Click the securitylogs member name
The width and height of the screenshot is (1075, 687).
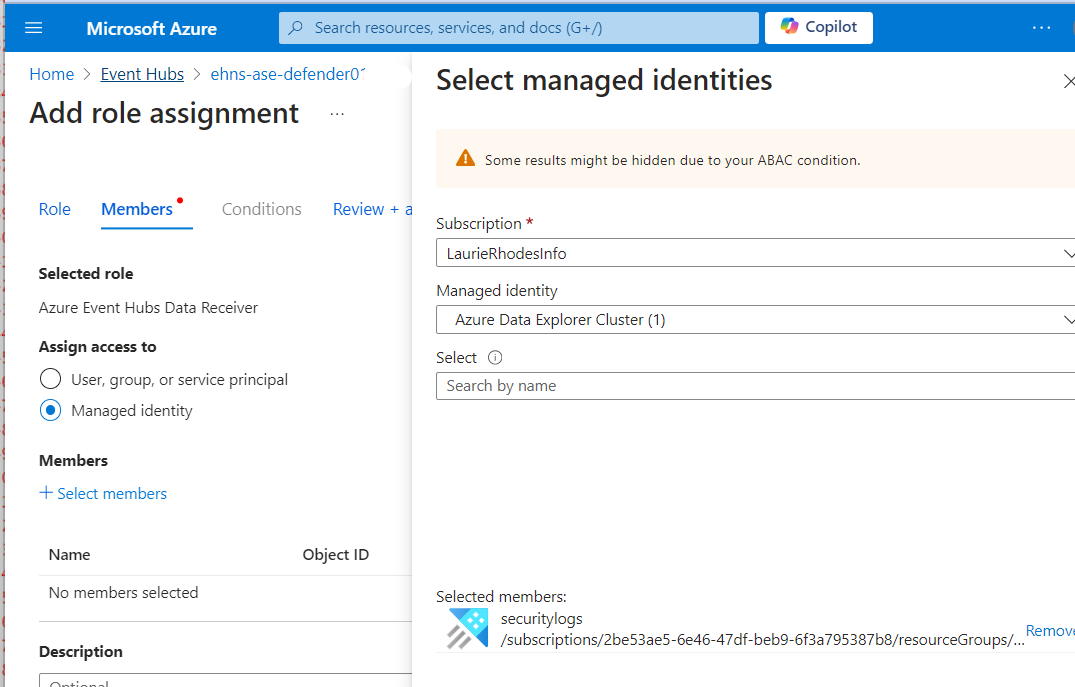pyautogui.click(x=542, y=618)
